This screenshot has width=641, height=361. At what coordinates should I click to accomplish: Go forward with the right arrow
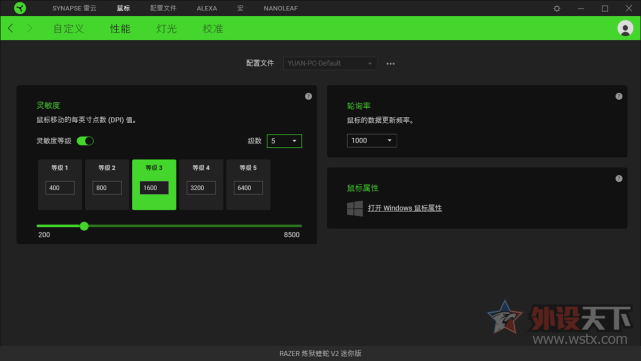(29, 28)
